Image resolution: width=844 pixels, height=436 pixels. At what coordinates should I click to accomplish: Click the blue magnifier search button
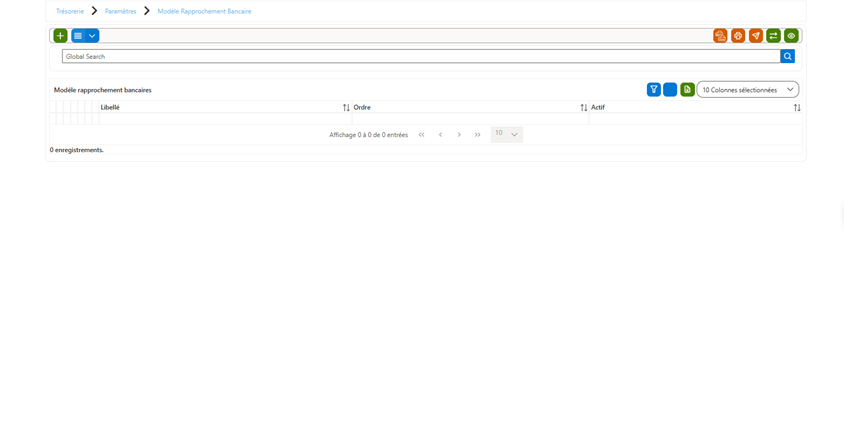tap(787, 56)
